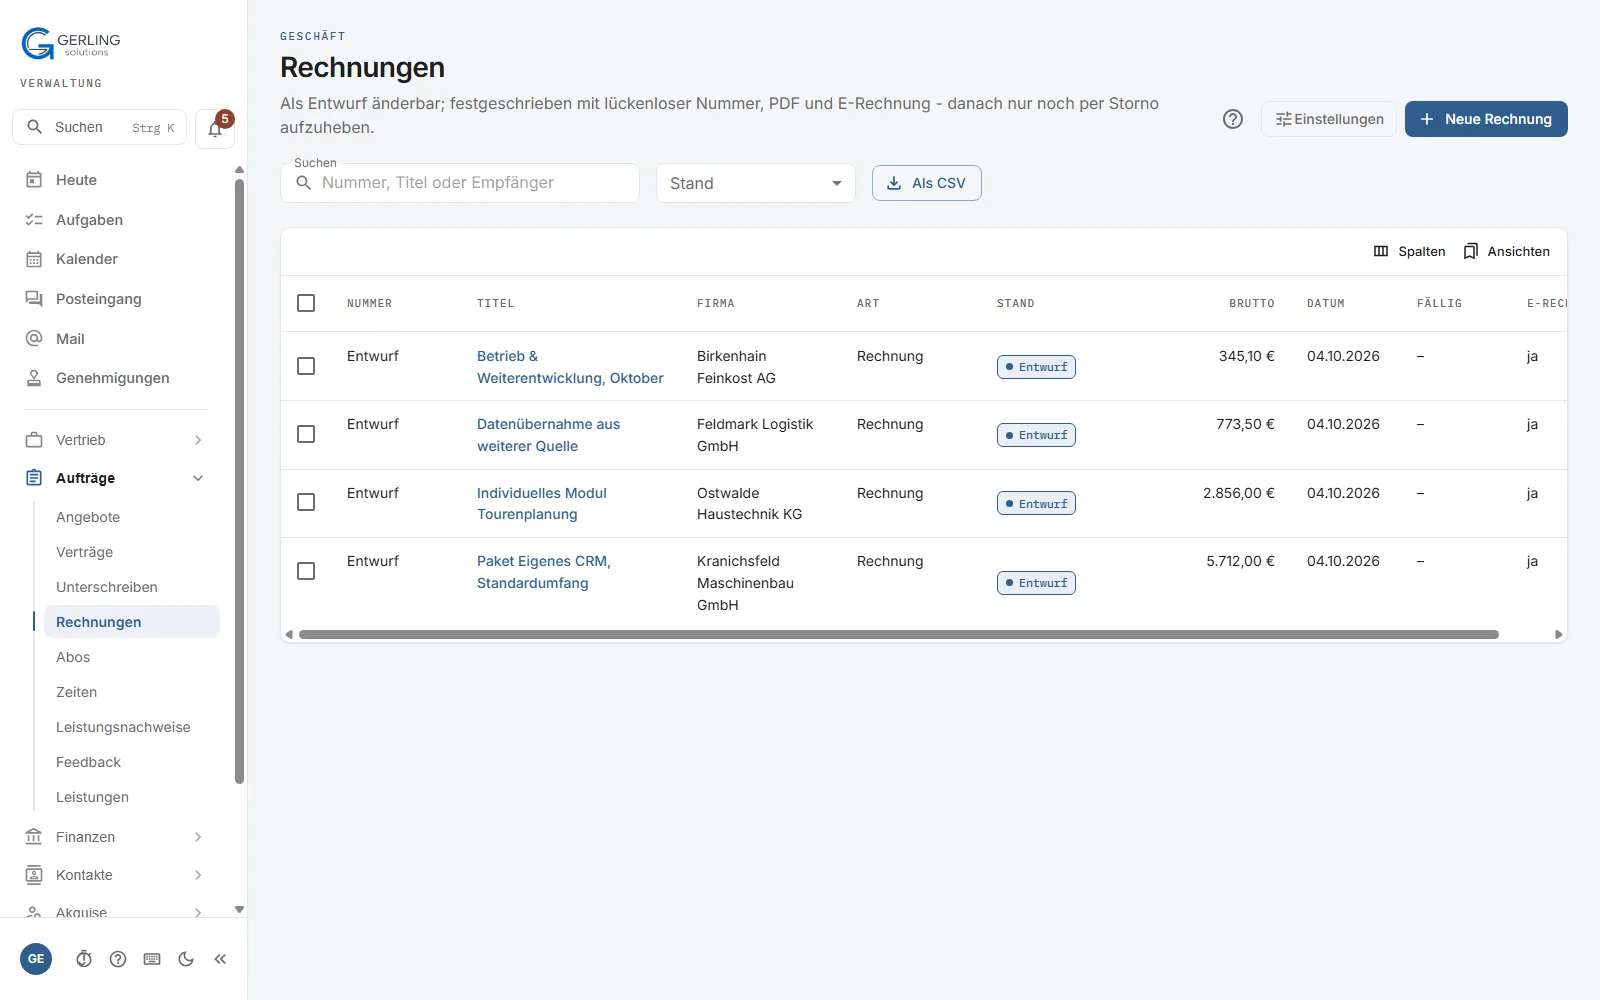The width and height of the screenshot is (1600, 1000).
Task: Collapse the Aufträge sidebar section
Action: pos(116,478)
